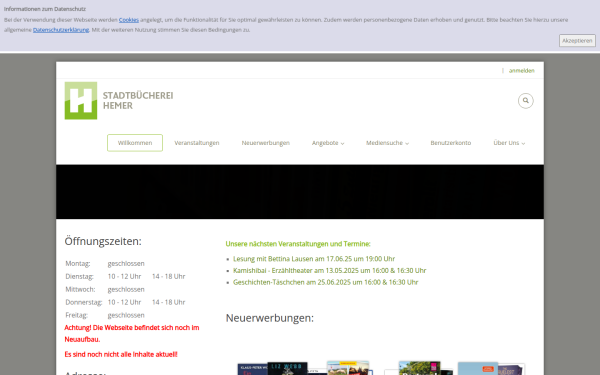Select the Willkommen menu item
Screen dimensions: 600x375
tap(135, 143)
